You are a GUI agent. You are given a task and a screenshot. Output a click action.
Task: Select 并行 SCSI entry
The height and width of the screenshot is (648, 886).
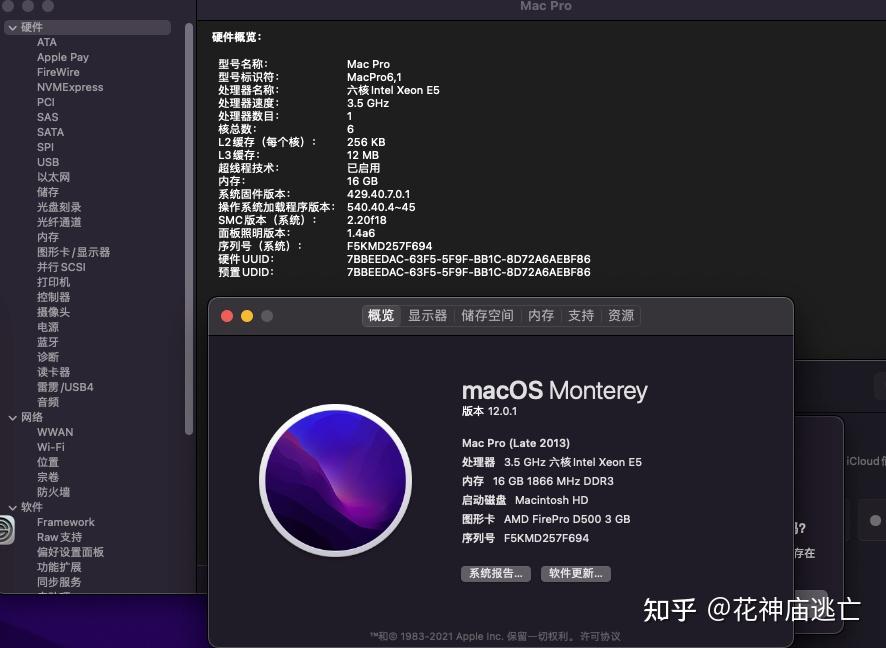point(62,267)
